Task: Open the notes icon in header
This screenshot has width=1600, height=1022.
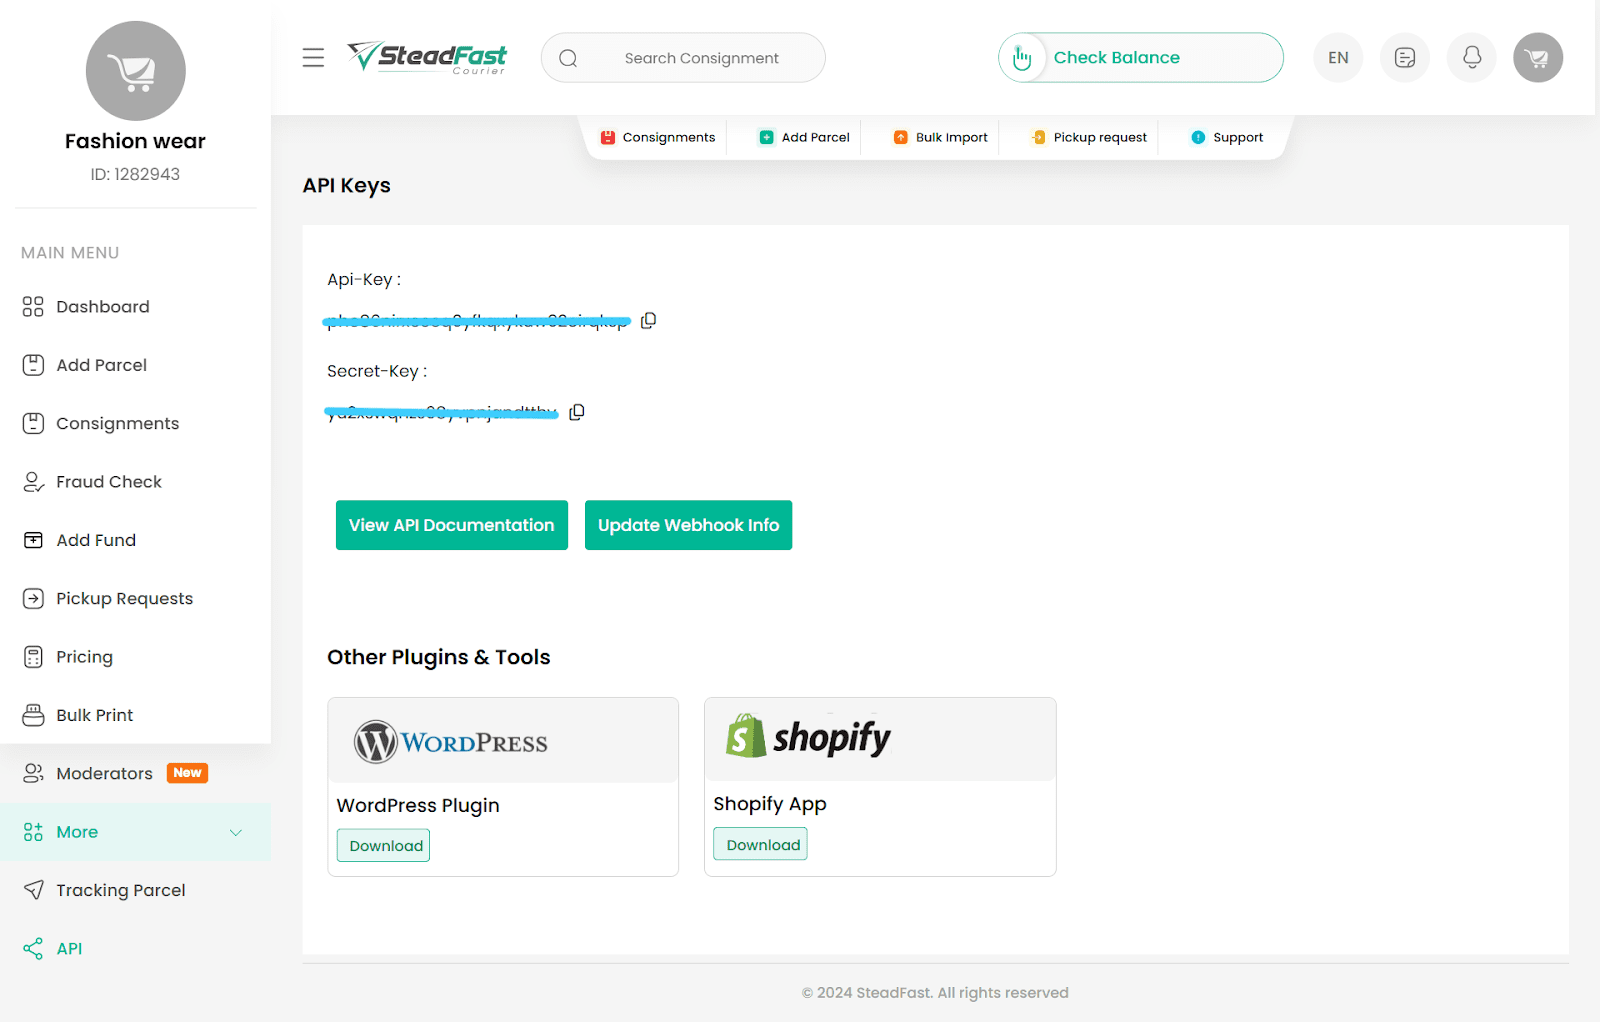Action: click(1404, 58)
